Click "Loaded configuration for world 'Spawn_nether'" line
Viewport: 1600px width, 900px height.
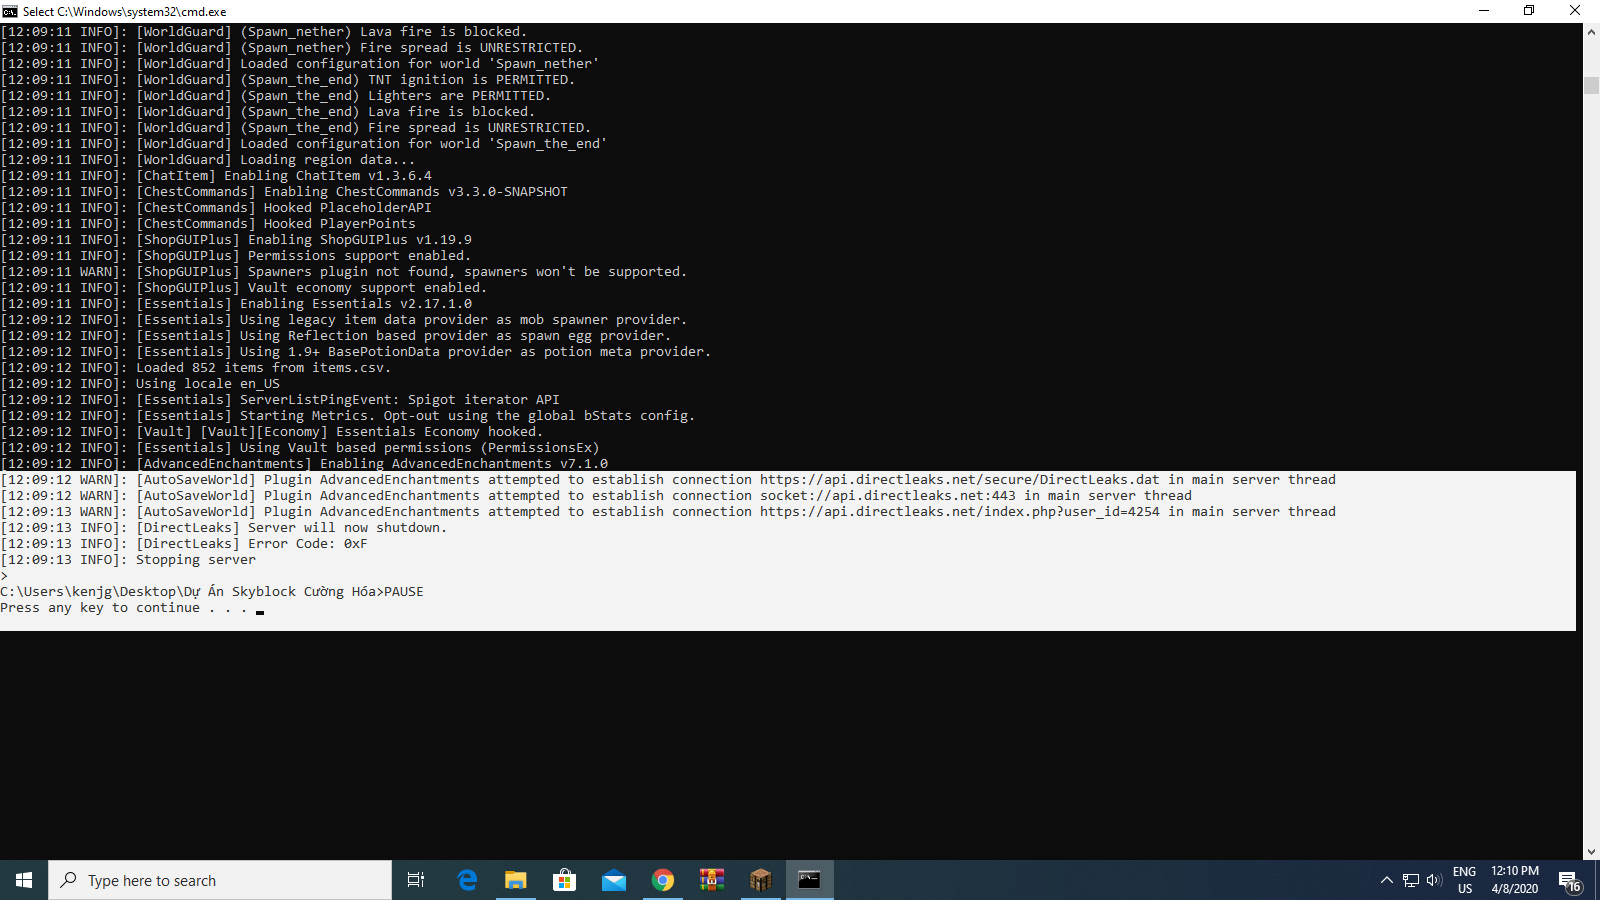(x=299, y=64)
